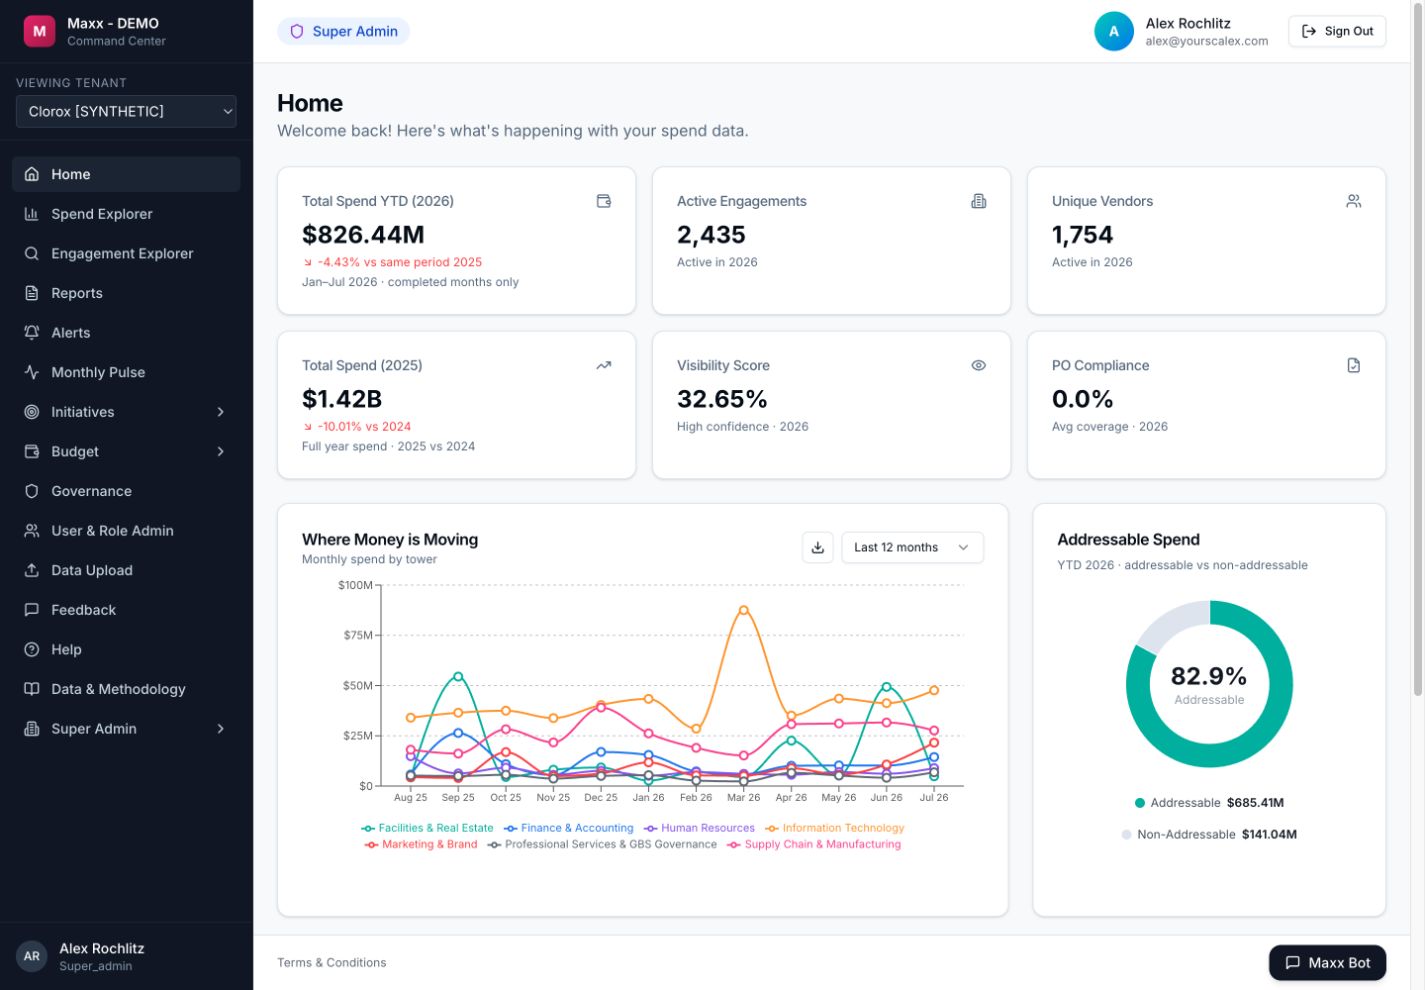Click the Non-Addressable gray legend dot
The width and height of the screenshot is (1425, 990).
tap(1126, 834)
